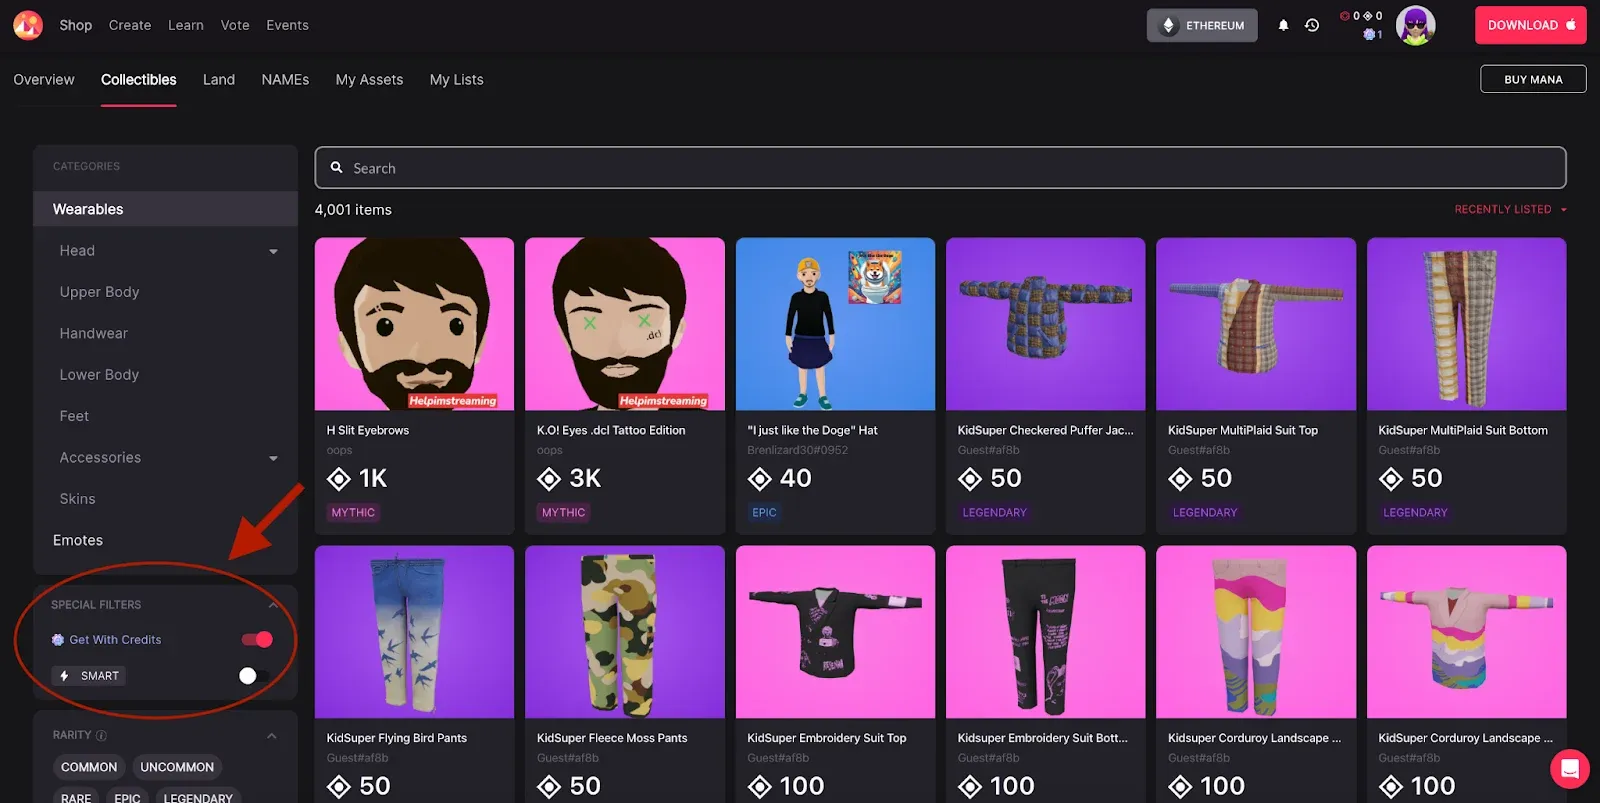Open KidSuper Flying Bird Pants item
This screenshot has height=803, width=1600.
click(414, 674)
